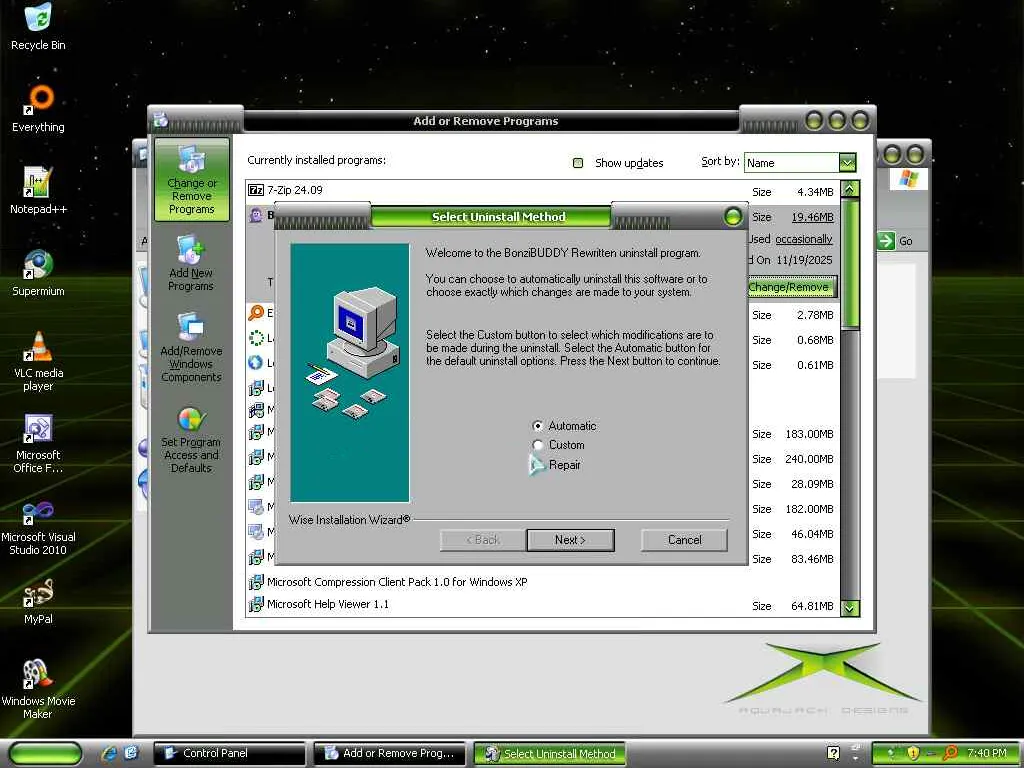
Task: Click the 183.00MB size value
Action: pos(809,434)
